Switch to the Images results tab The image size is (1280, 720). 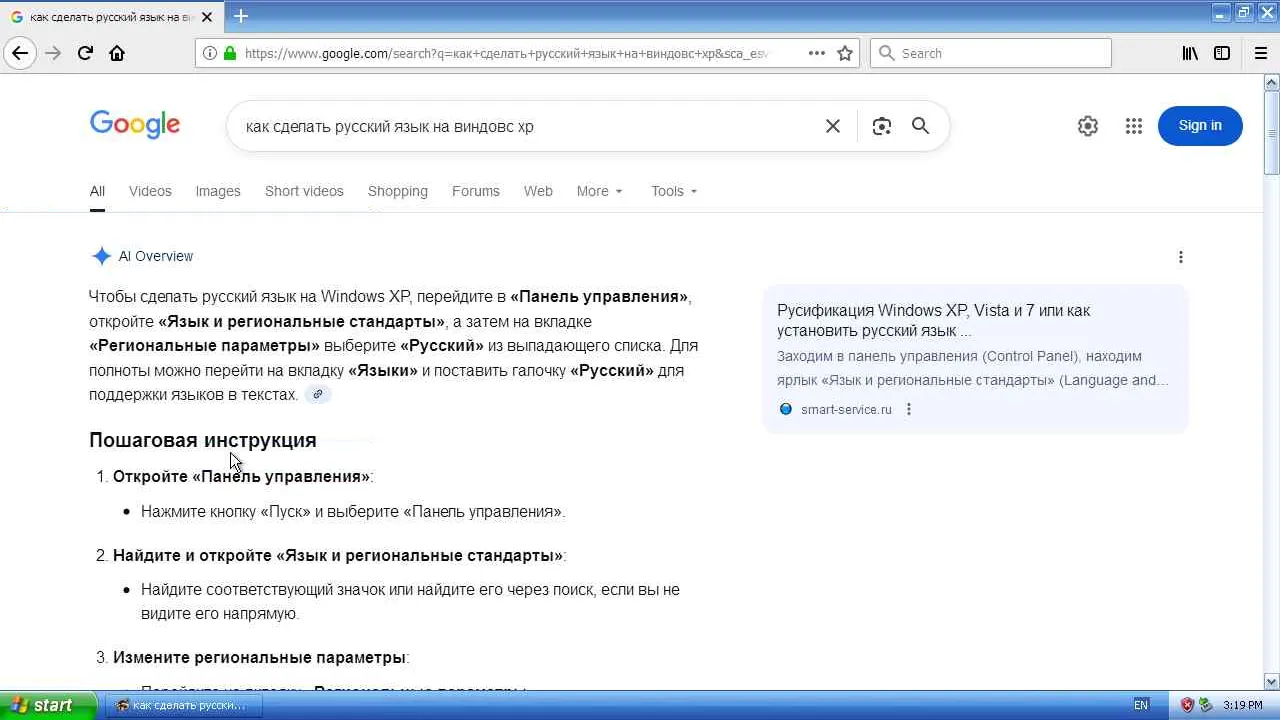pos(218,191)
